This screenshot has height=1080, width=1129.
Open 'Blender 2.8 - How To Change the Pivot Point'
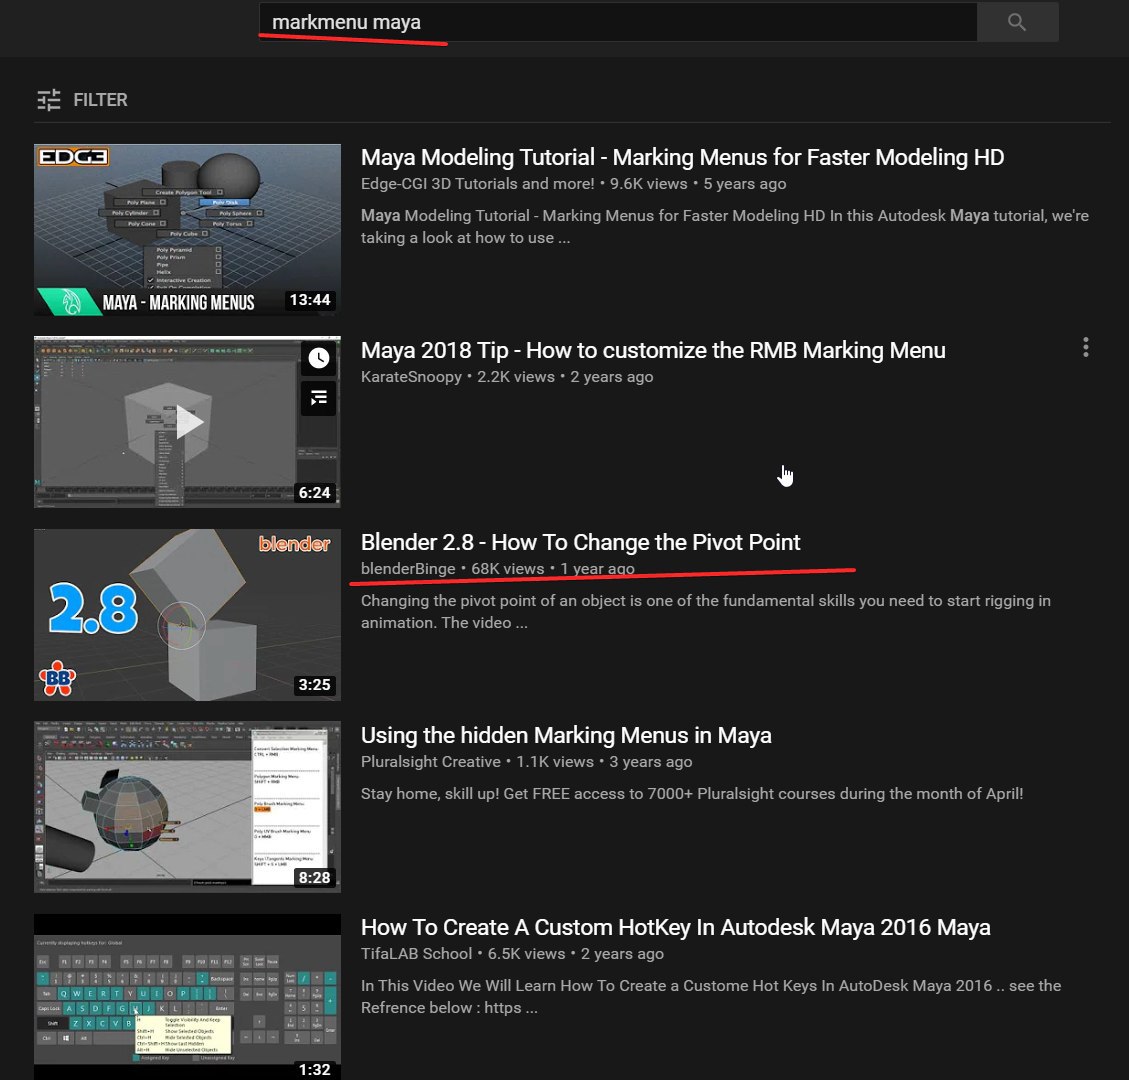tap(580, 542)
